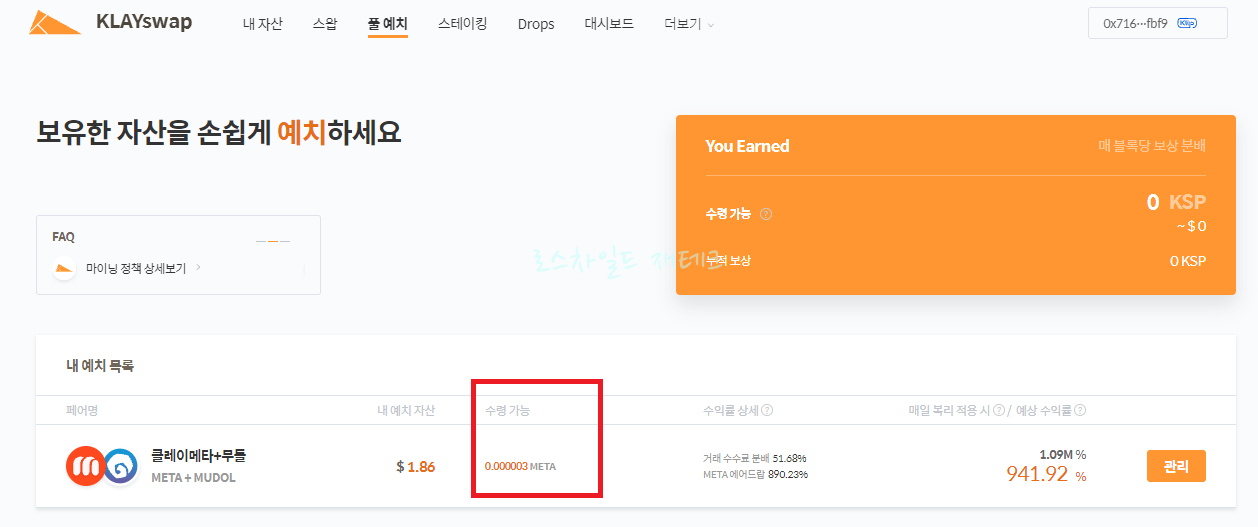Click help icon next to 예상 수익률
1258x527 pixels.
(x=1080, y=410)
